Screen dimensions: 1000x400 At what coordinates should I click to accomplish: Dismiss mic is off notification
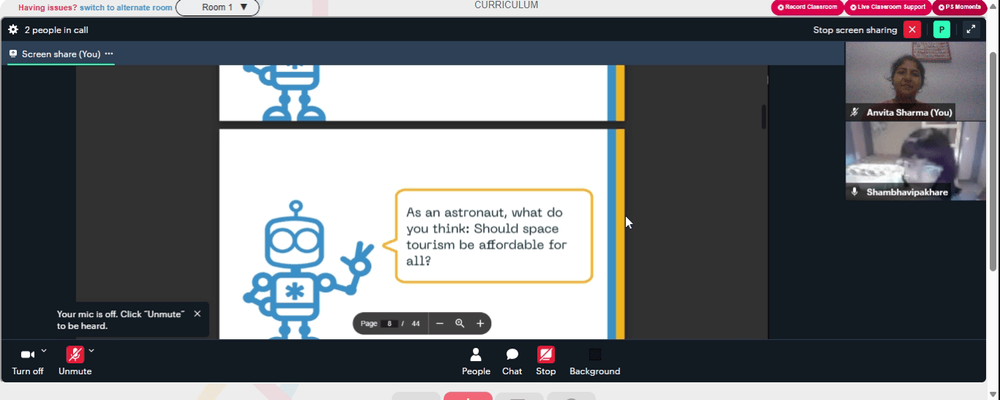tap(197, 313)
